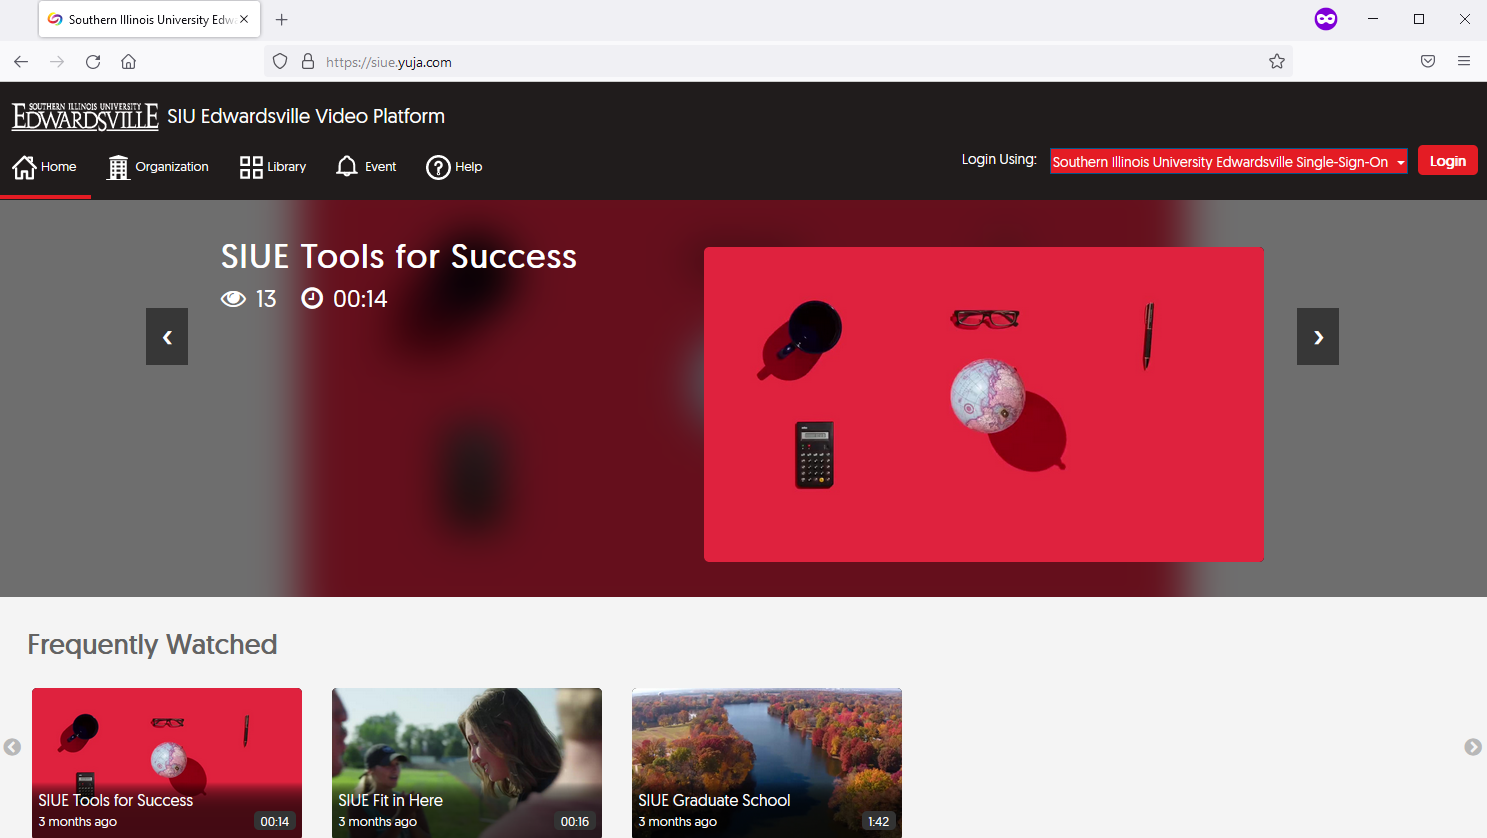
Task: Reload the page in the browser
Action: (93, 62)
